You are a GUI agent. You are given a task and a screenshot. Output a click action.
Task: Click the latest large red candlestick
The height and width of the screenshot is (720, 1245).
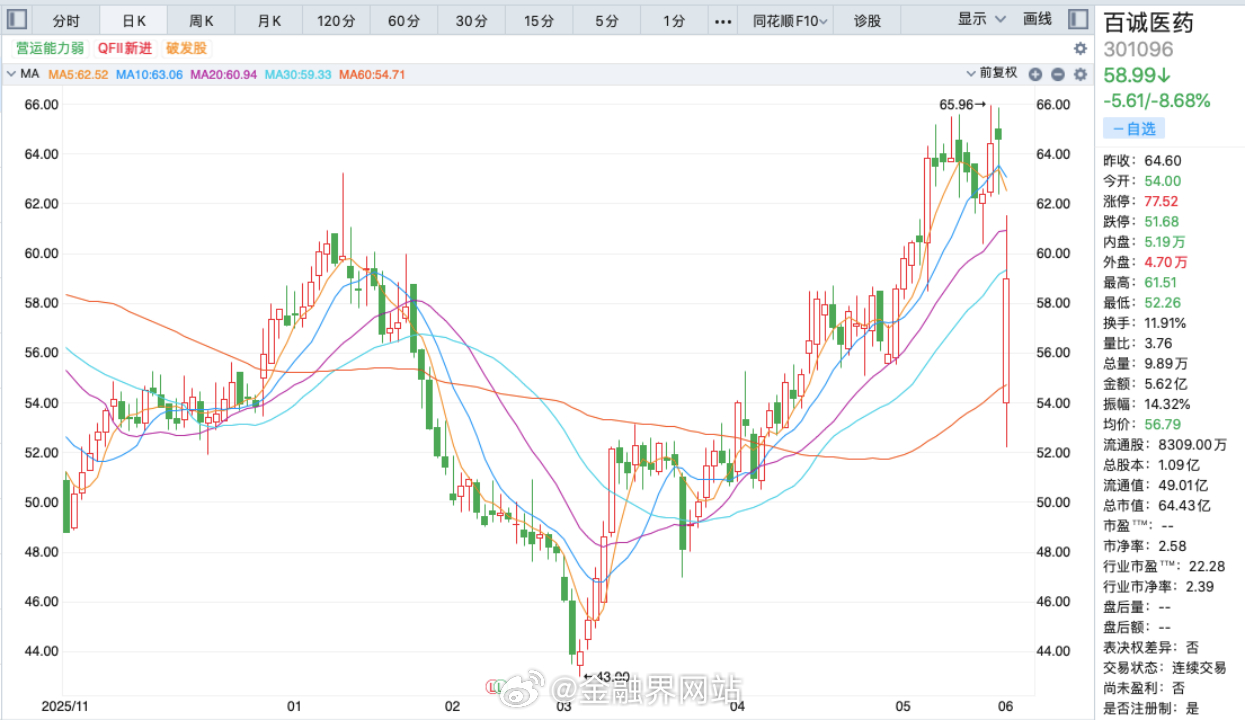click(1006, 340)
